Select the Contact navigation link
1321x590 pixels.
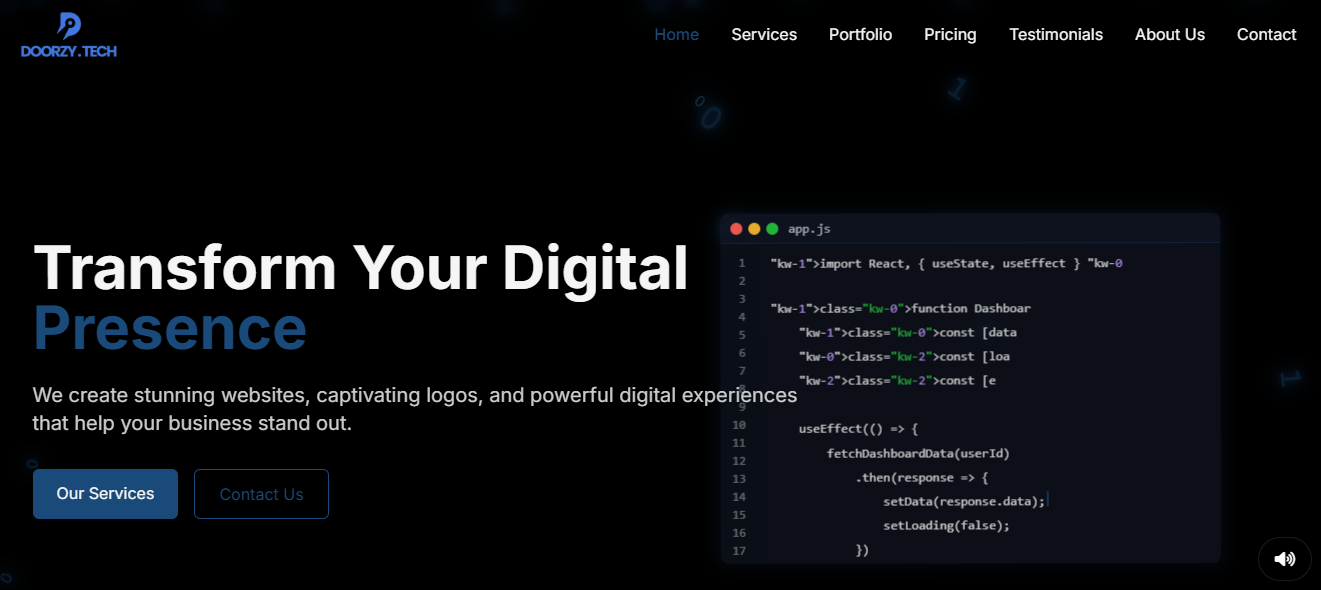coord(1266,34)
